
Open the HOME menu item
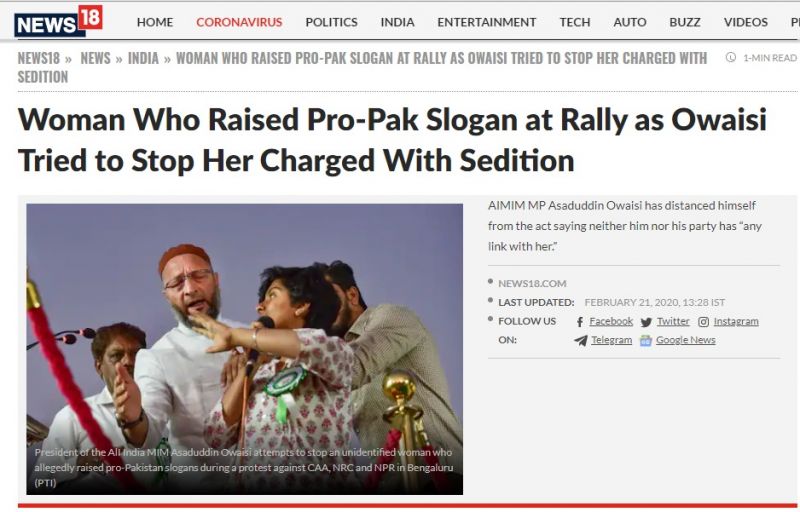pyautogui.click(x=155, y=22)
